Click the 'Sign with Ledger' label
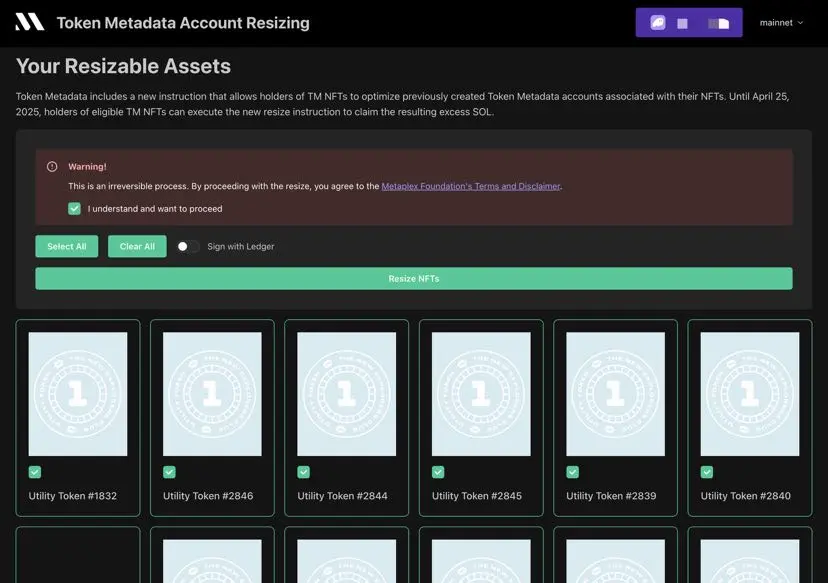Screen dimensions: 828x583 coord(241,247)
